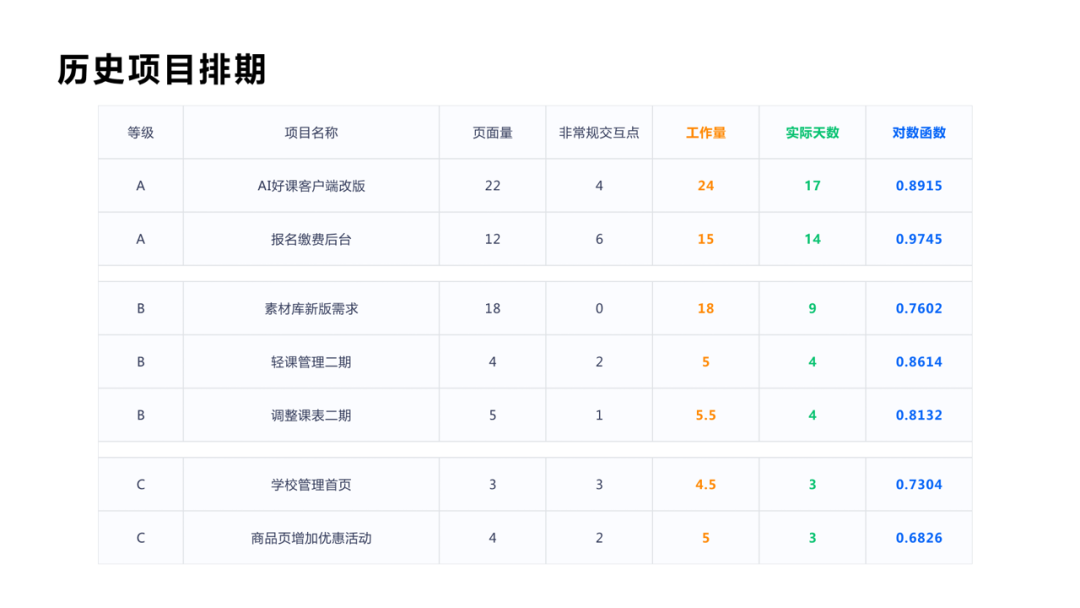
Task: Select actual days 17 value
Action: (813, 186)
